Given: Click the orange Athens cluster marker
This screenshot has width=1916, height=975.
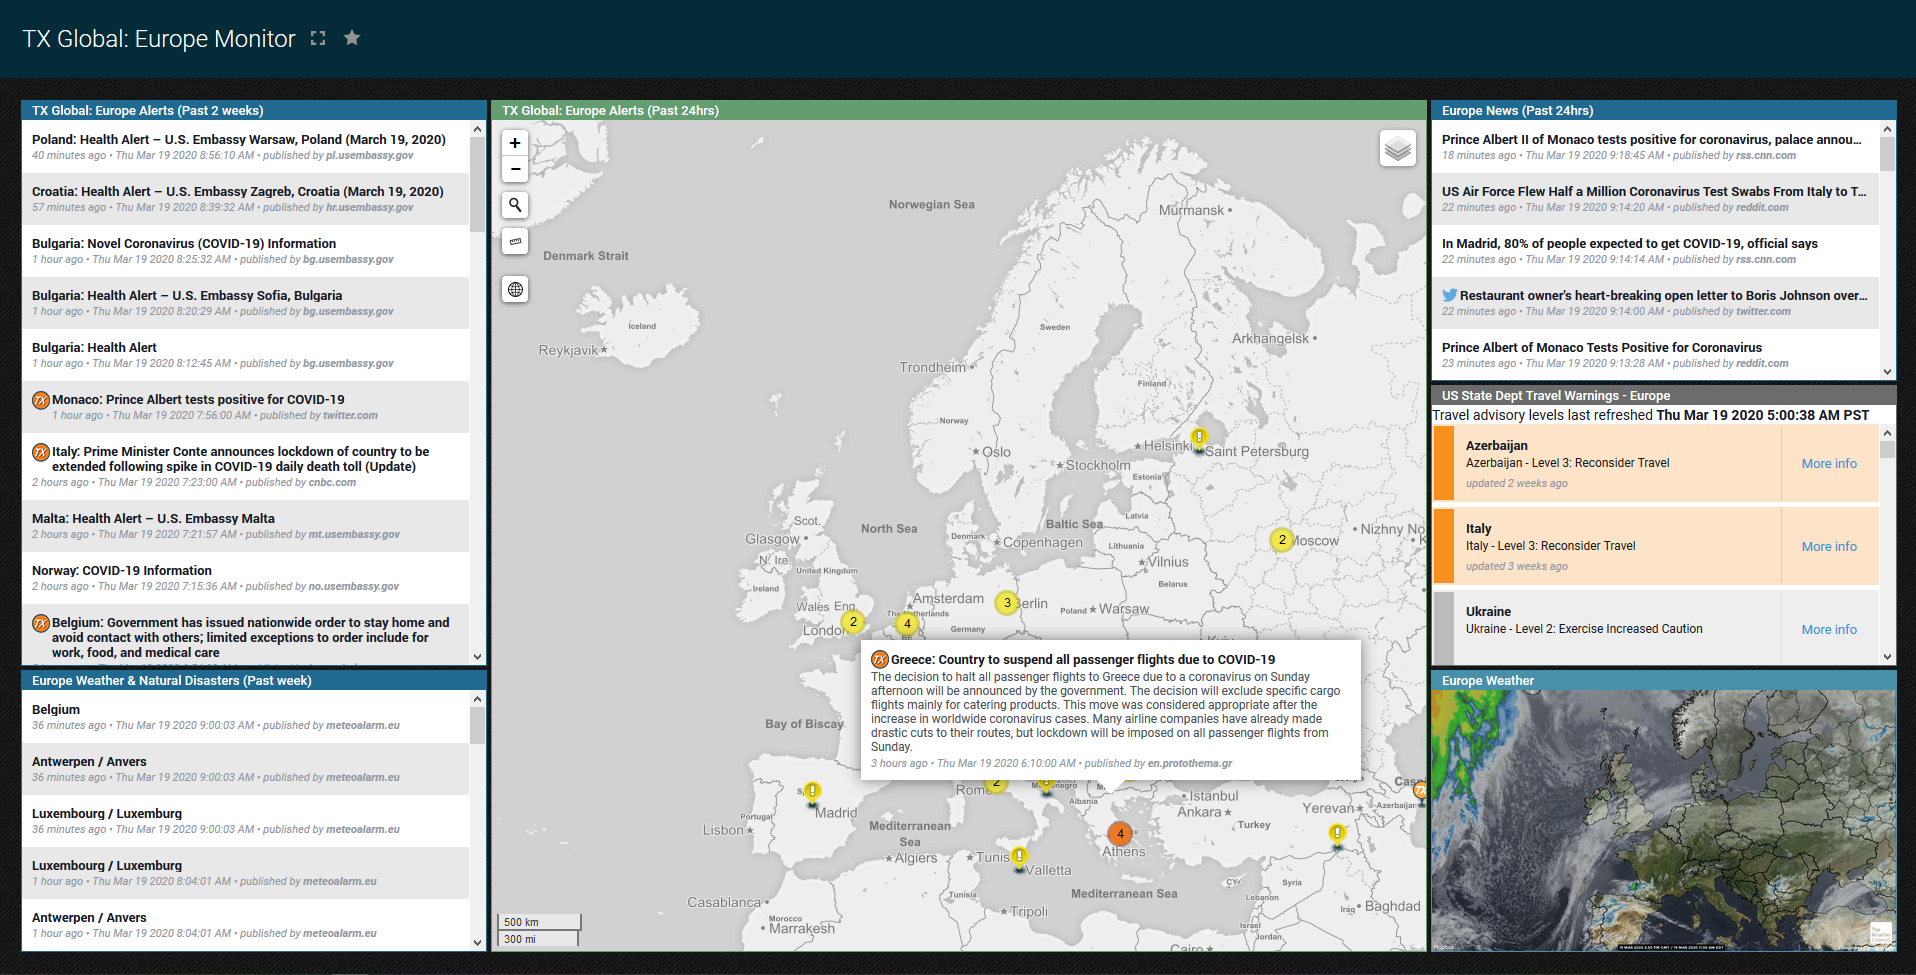Looking at the screenshot, I should tap(1120, 833).
